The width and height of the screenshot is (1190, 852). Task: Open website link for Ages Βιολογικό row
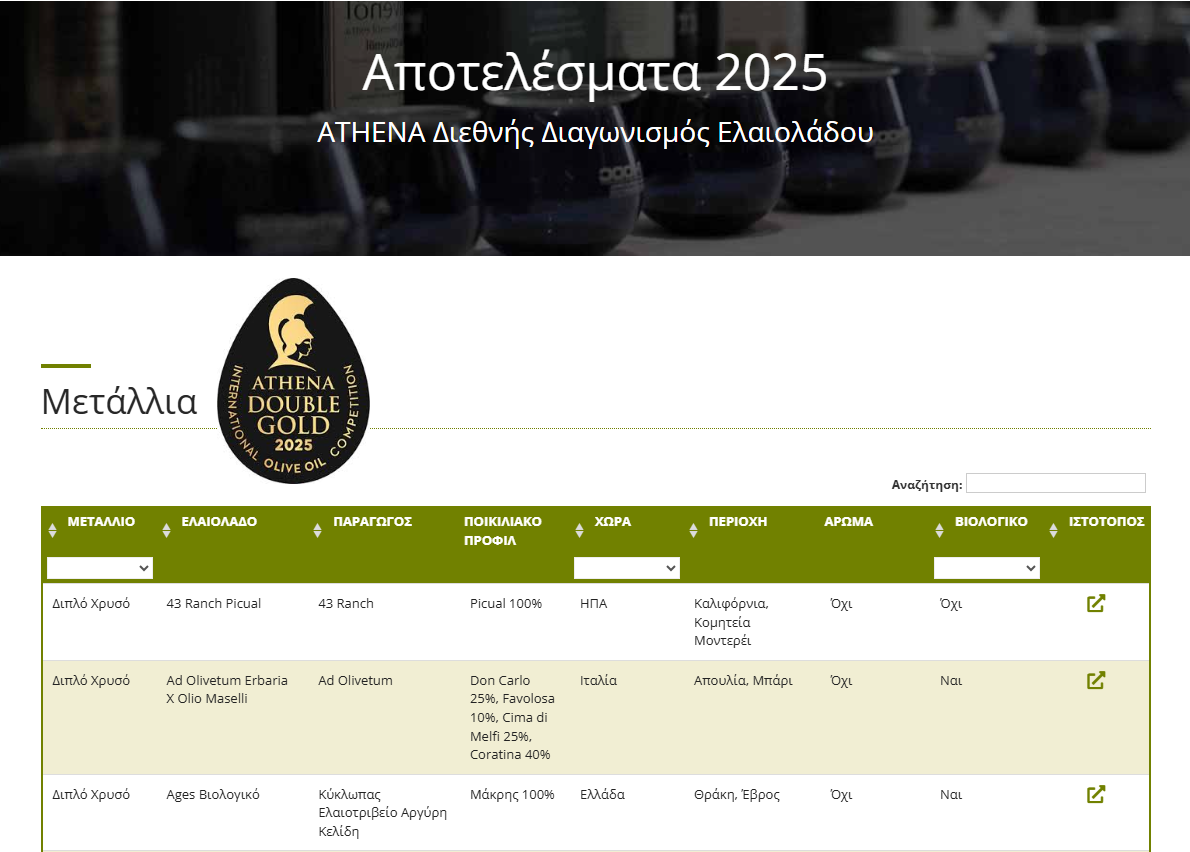tap(1095, 794)
